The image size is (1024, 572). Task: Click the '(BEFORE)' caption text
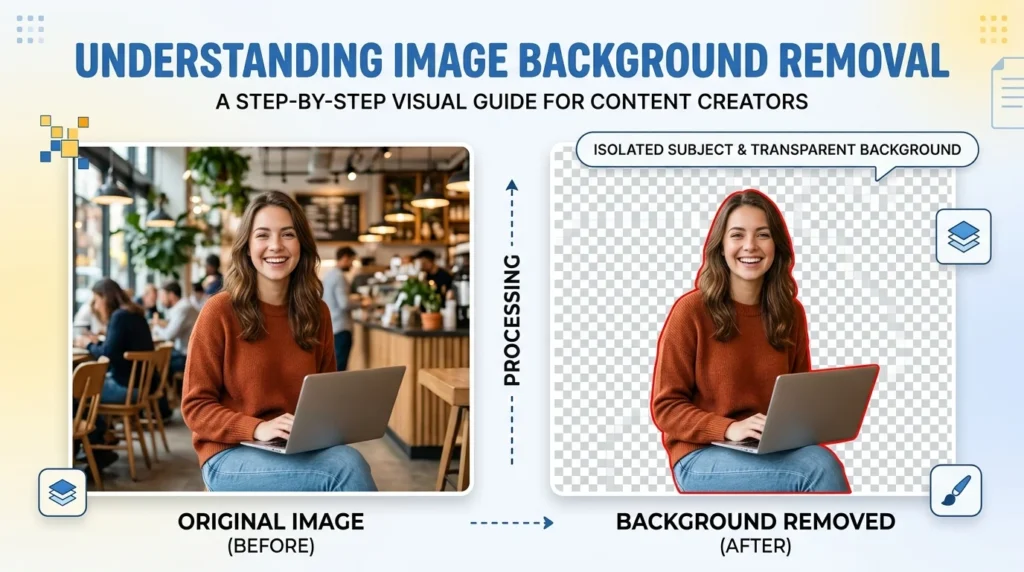271,546
